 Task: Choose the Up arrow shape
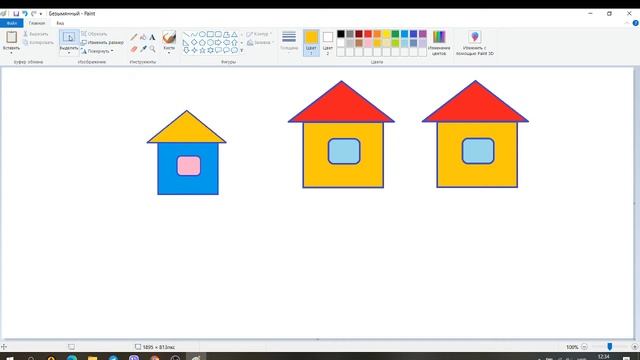(234, 42)
